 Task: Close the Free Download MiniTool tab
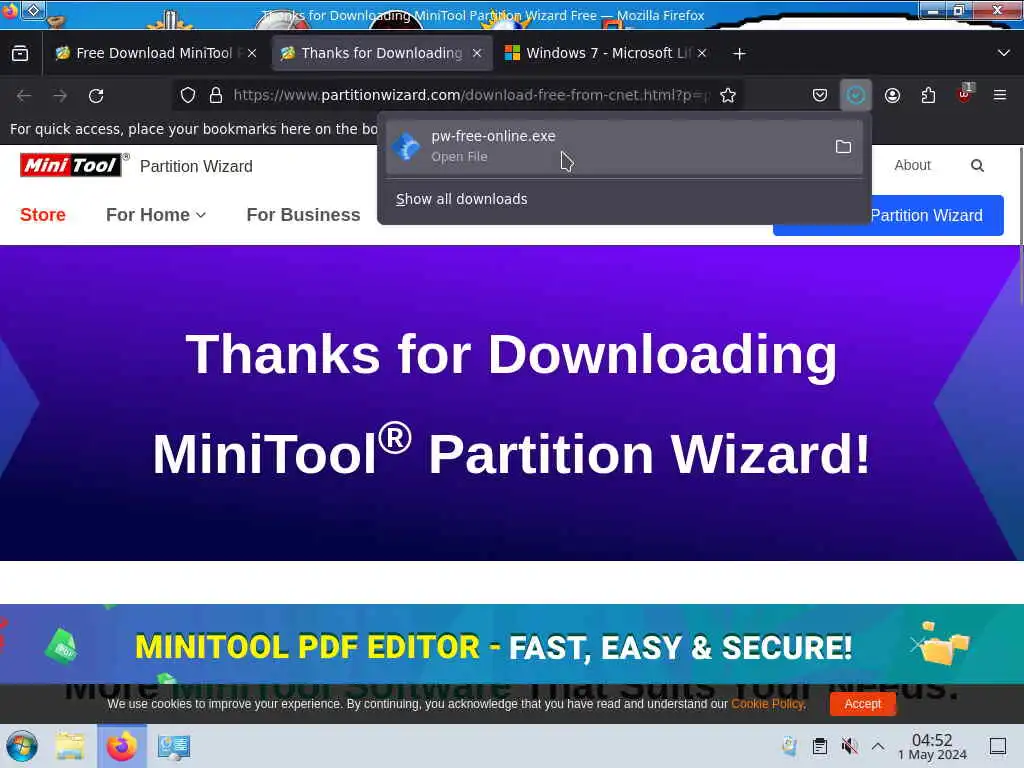tap(252, 54)
